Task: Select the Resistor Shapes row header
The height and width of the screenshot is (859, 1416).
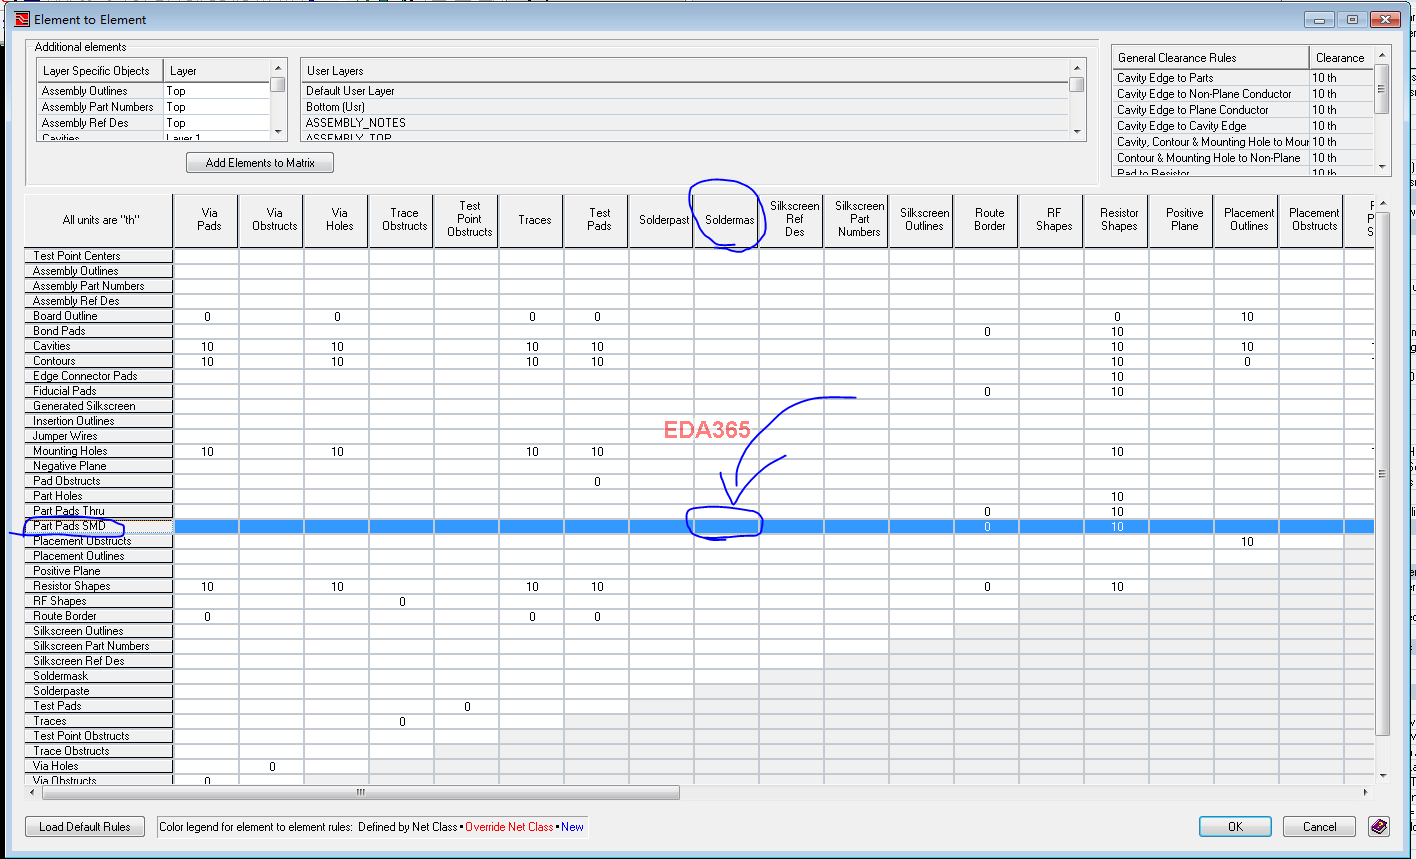Action: [99, 586]
